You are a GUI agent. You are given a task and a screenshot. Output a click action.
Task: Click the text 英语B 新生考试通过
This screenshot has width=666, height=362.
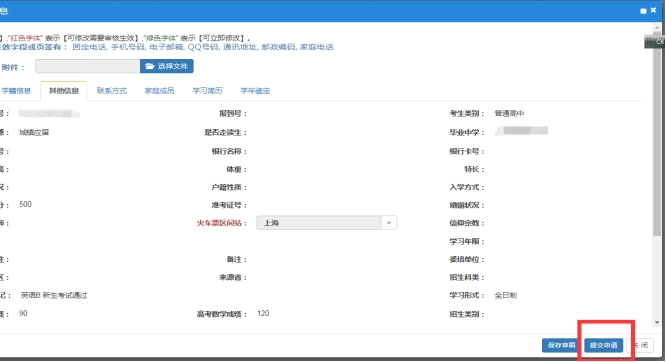[54, 295]
